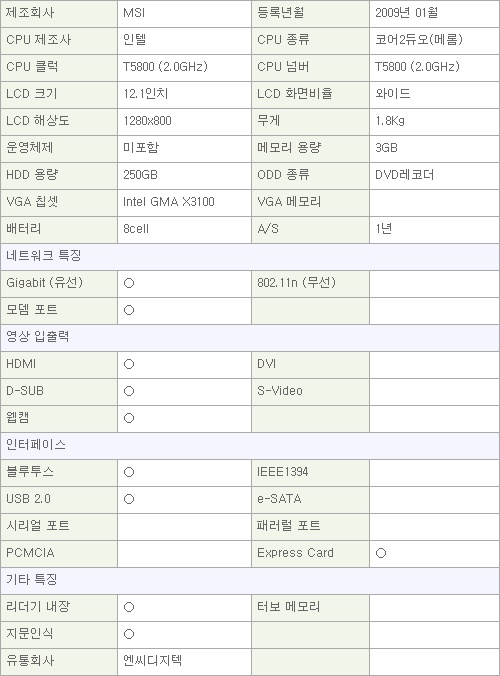Click the circle mark beside Gigabit (유선)
The width and height of the screenshot is (500, 676).
pos(129,283)
